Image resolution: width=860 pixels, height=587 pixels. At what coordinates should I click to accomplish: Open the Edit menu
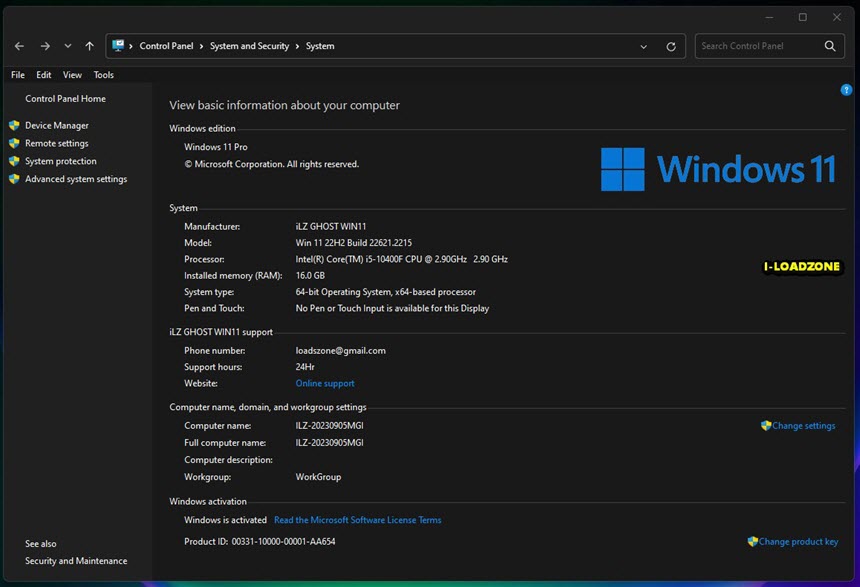43,75
